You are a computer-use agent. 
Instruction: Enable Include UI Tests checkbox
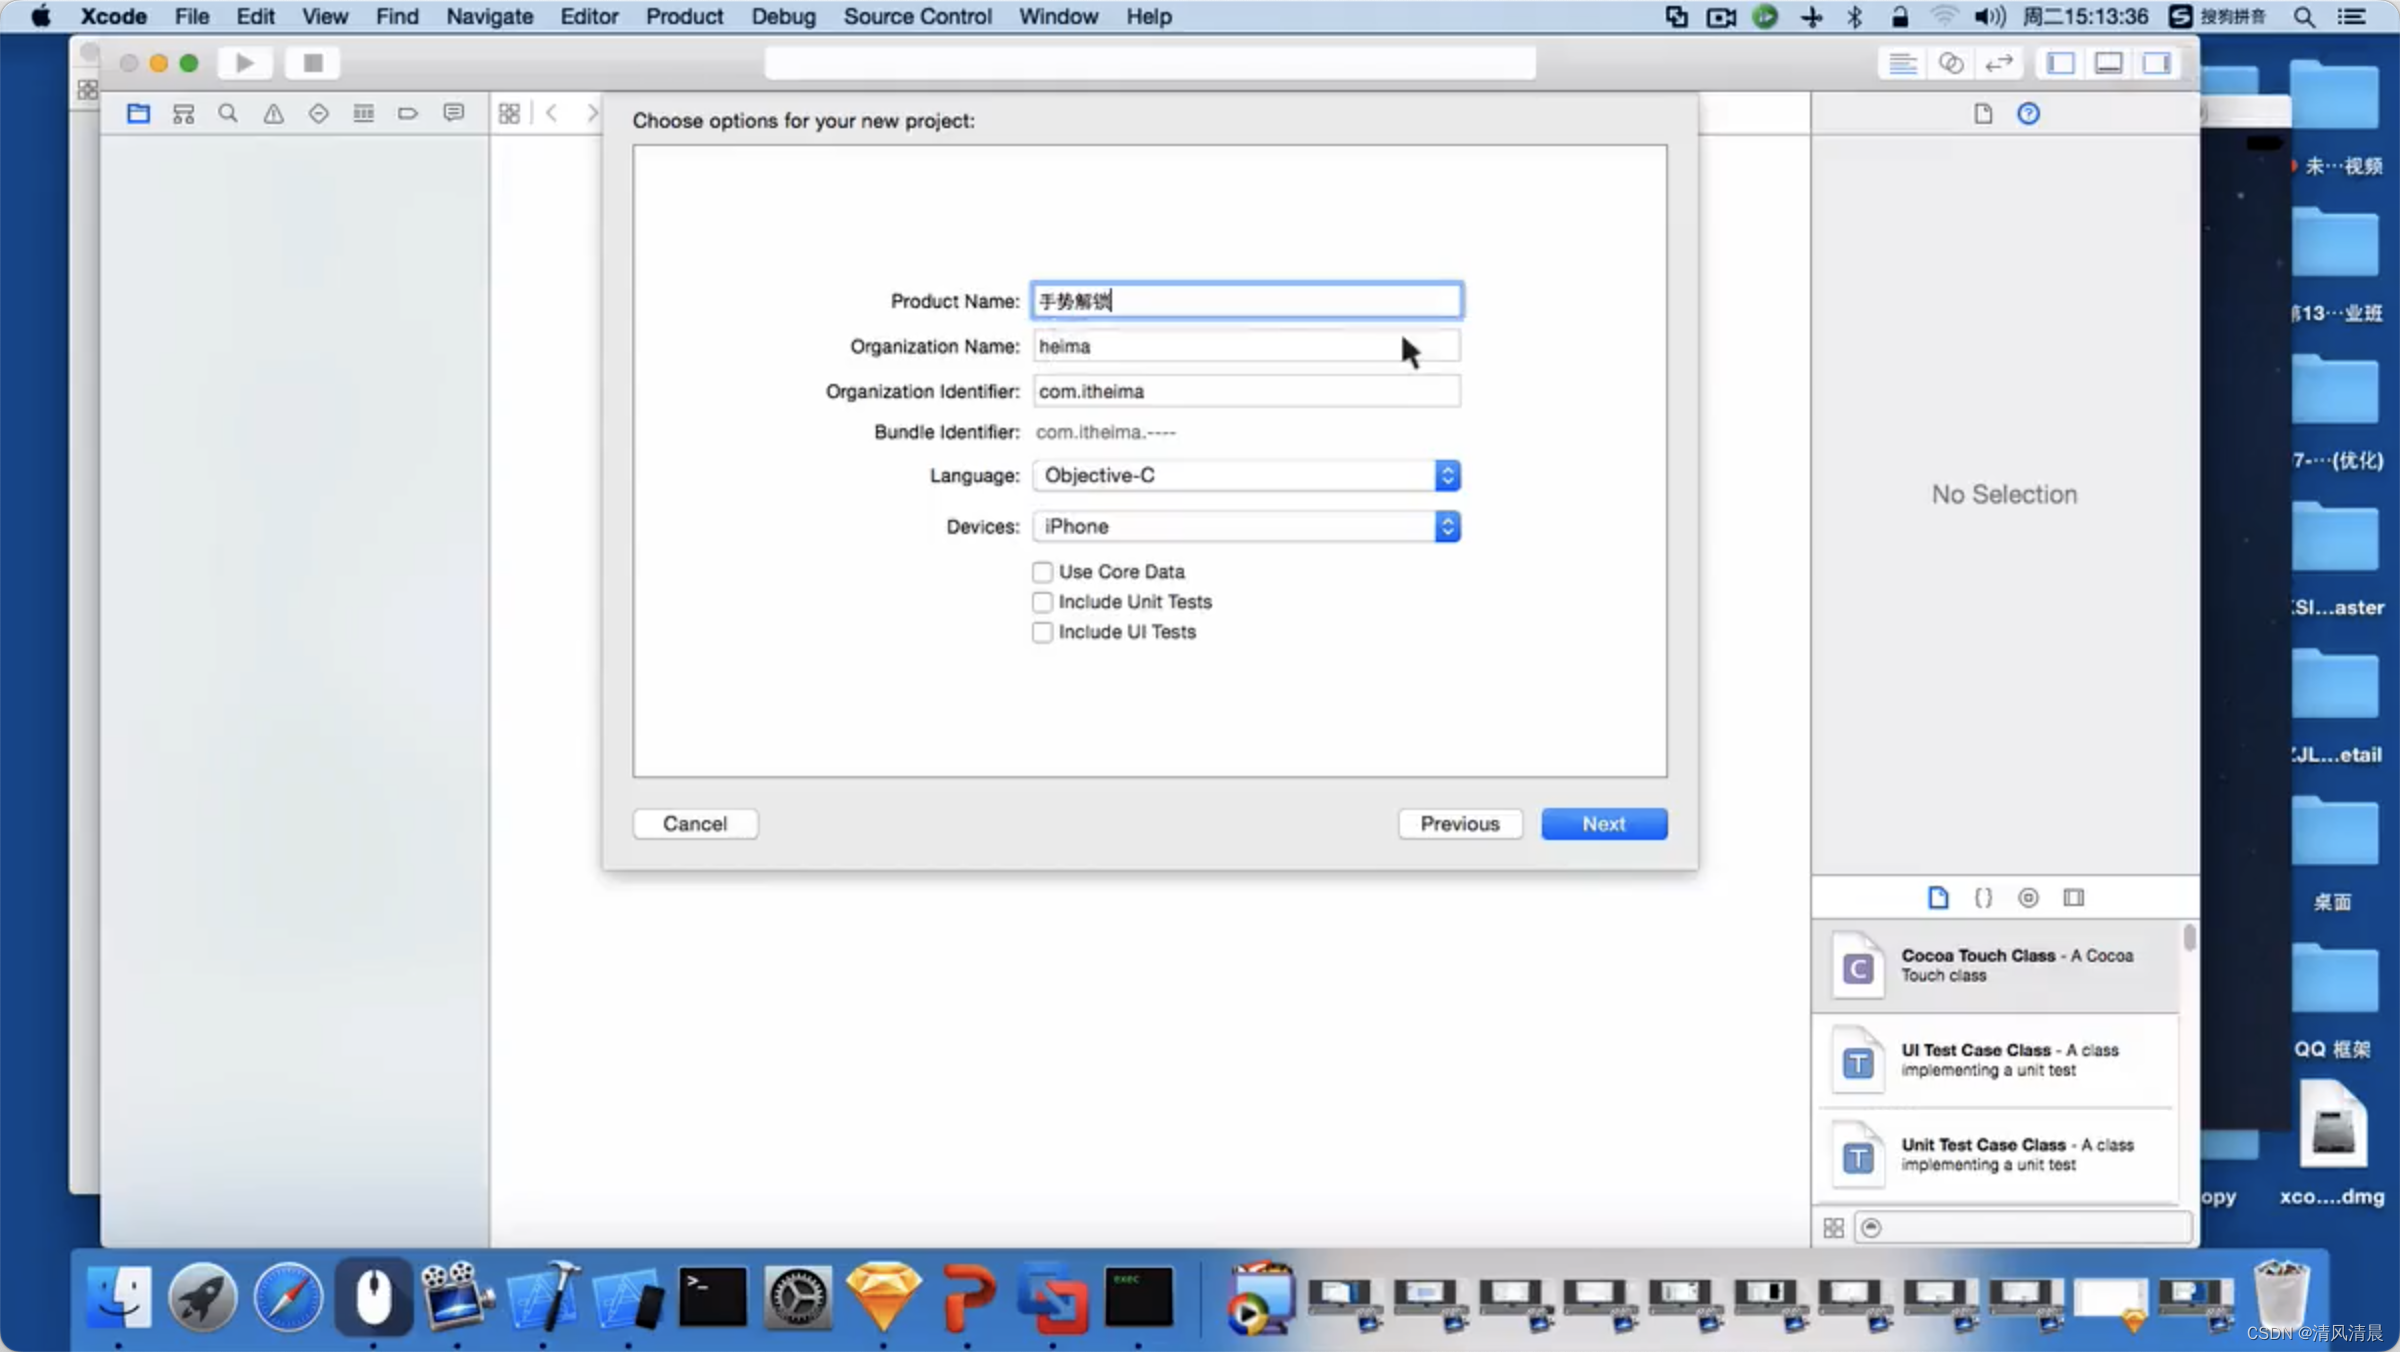pos(1040,631)
